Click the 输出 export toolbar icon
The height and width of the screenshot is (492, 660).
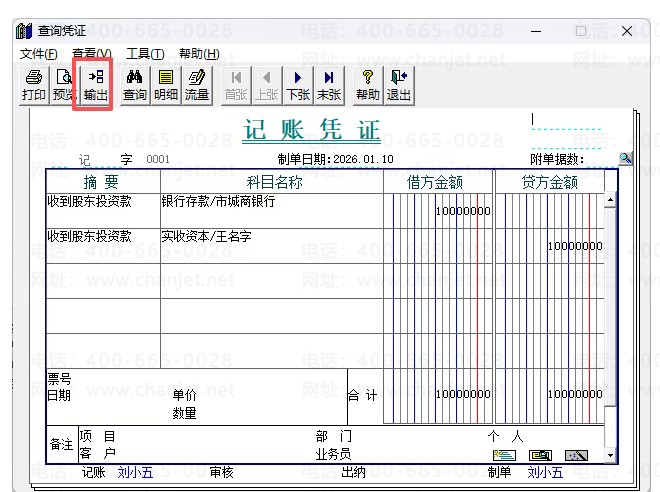(x=96, y=85)
